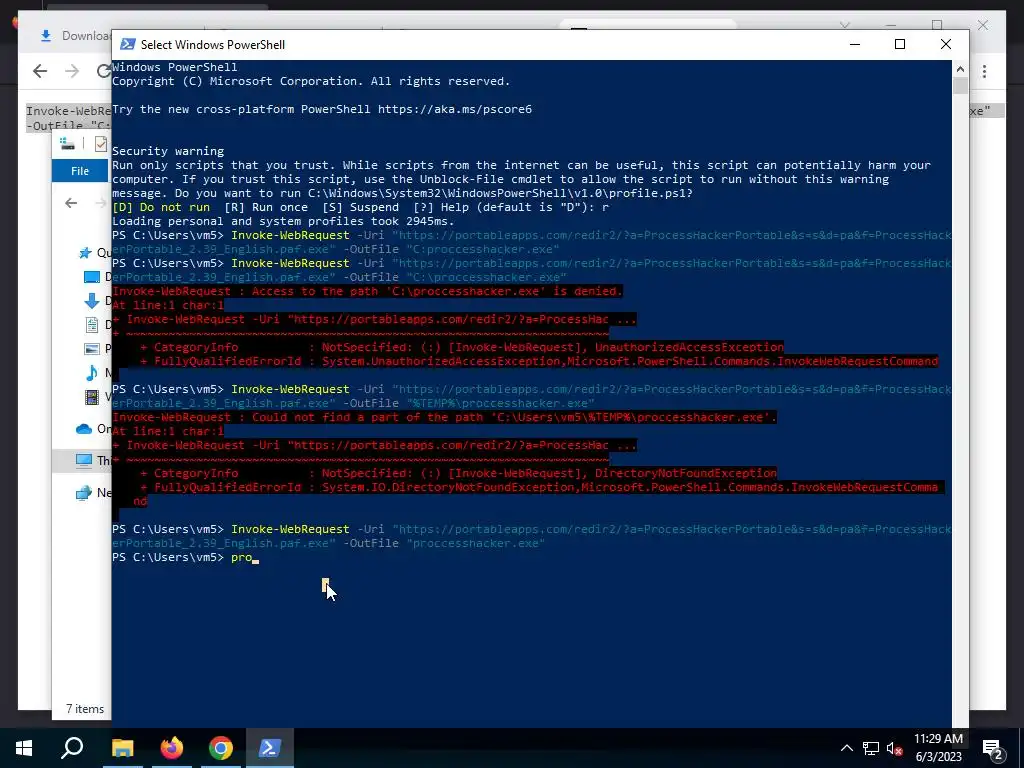Click 'Access to the path' denied error line
This screenshot has height=768, width=1024.
coord(367,291)
